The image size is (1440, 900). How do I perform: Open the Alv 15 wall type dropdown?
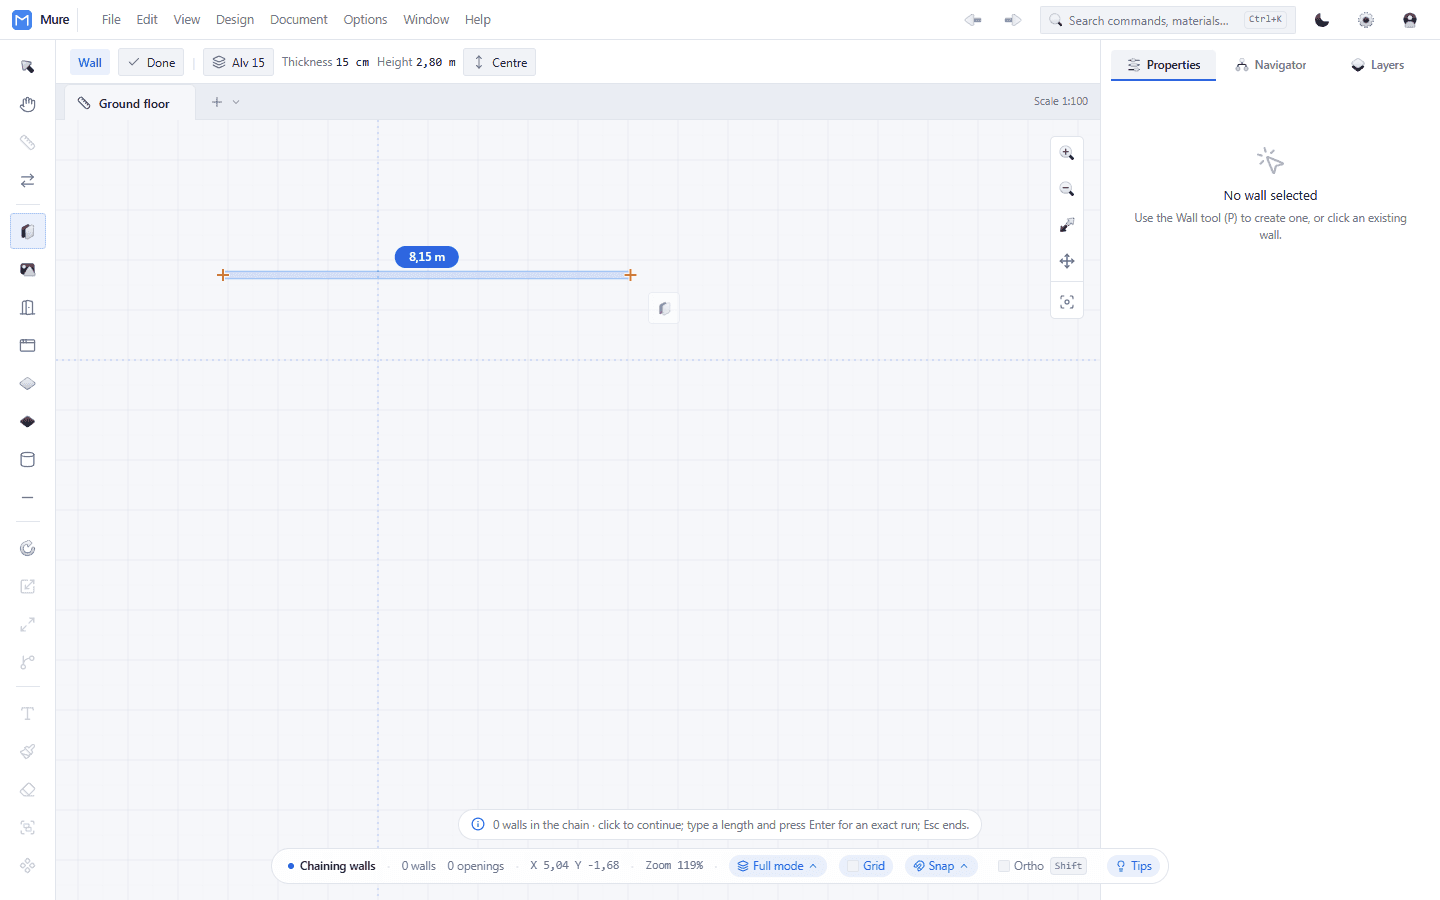coord(238,62)
